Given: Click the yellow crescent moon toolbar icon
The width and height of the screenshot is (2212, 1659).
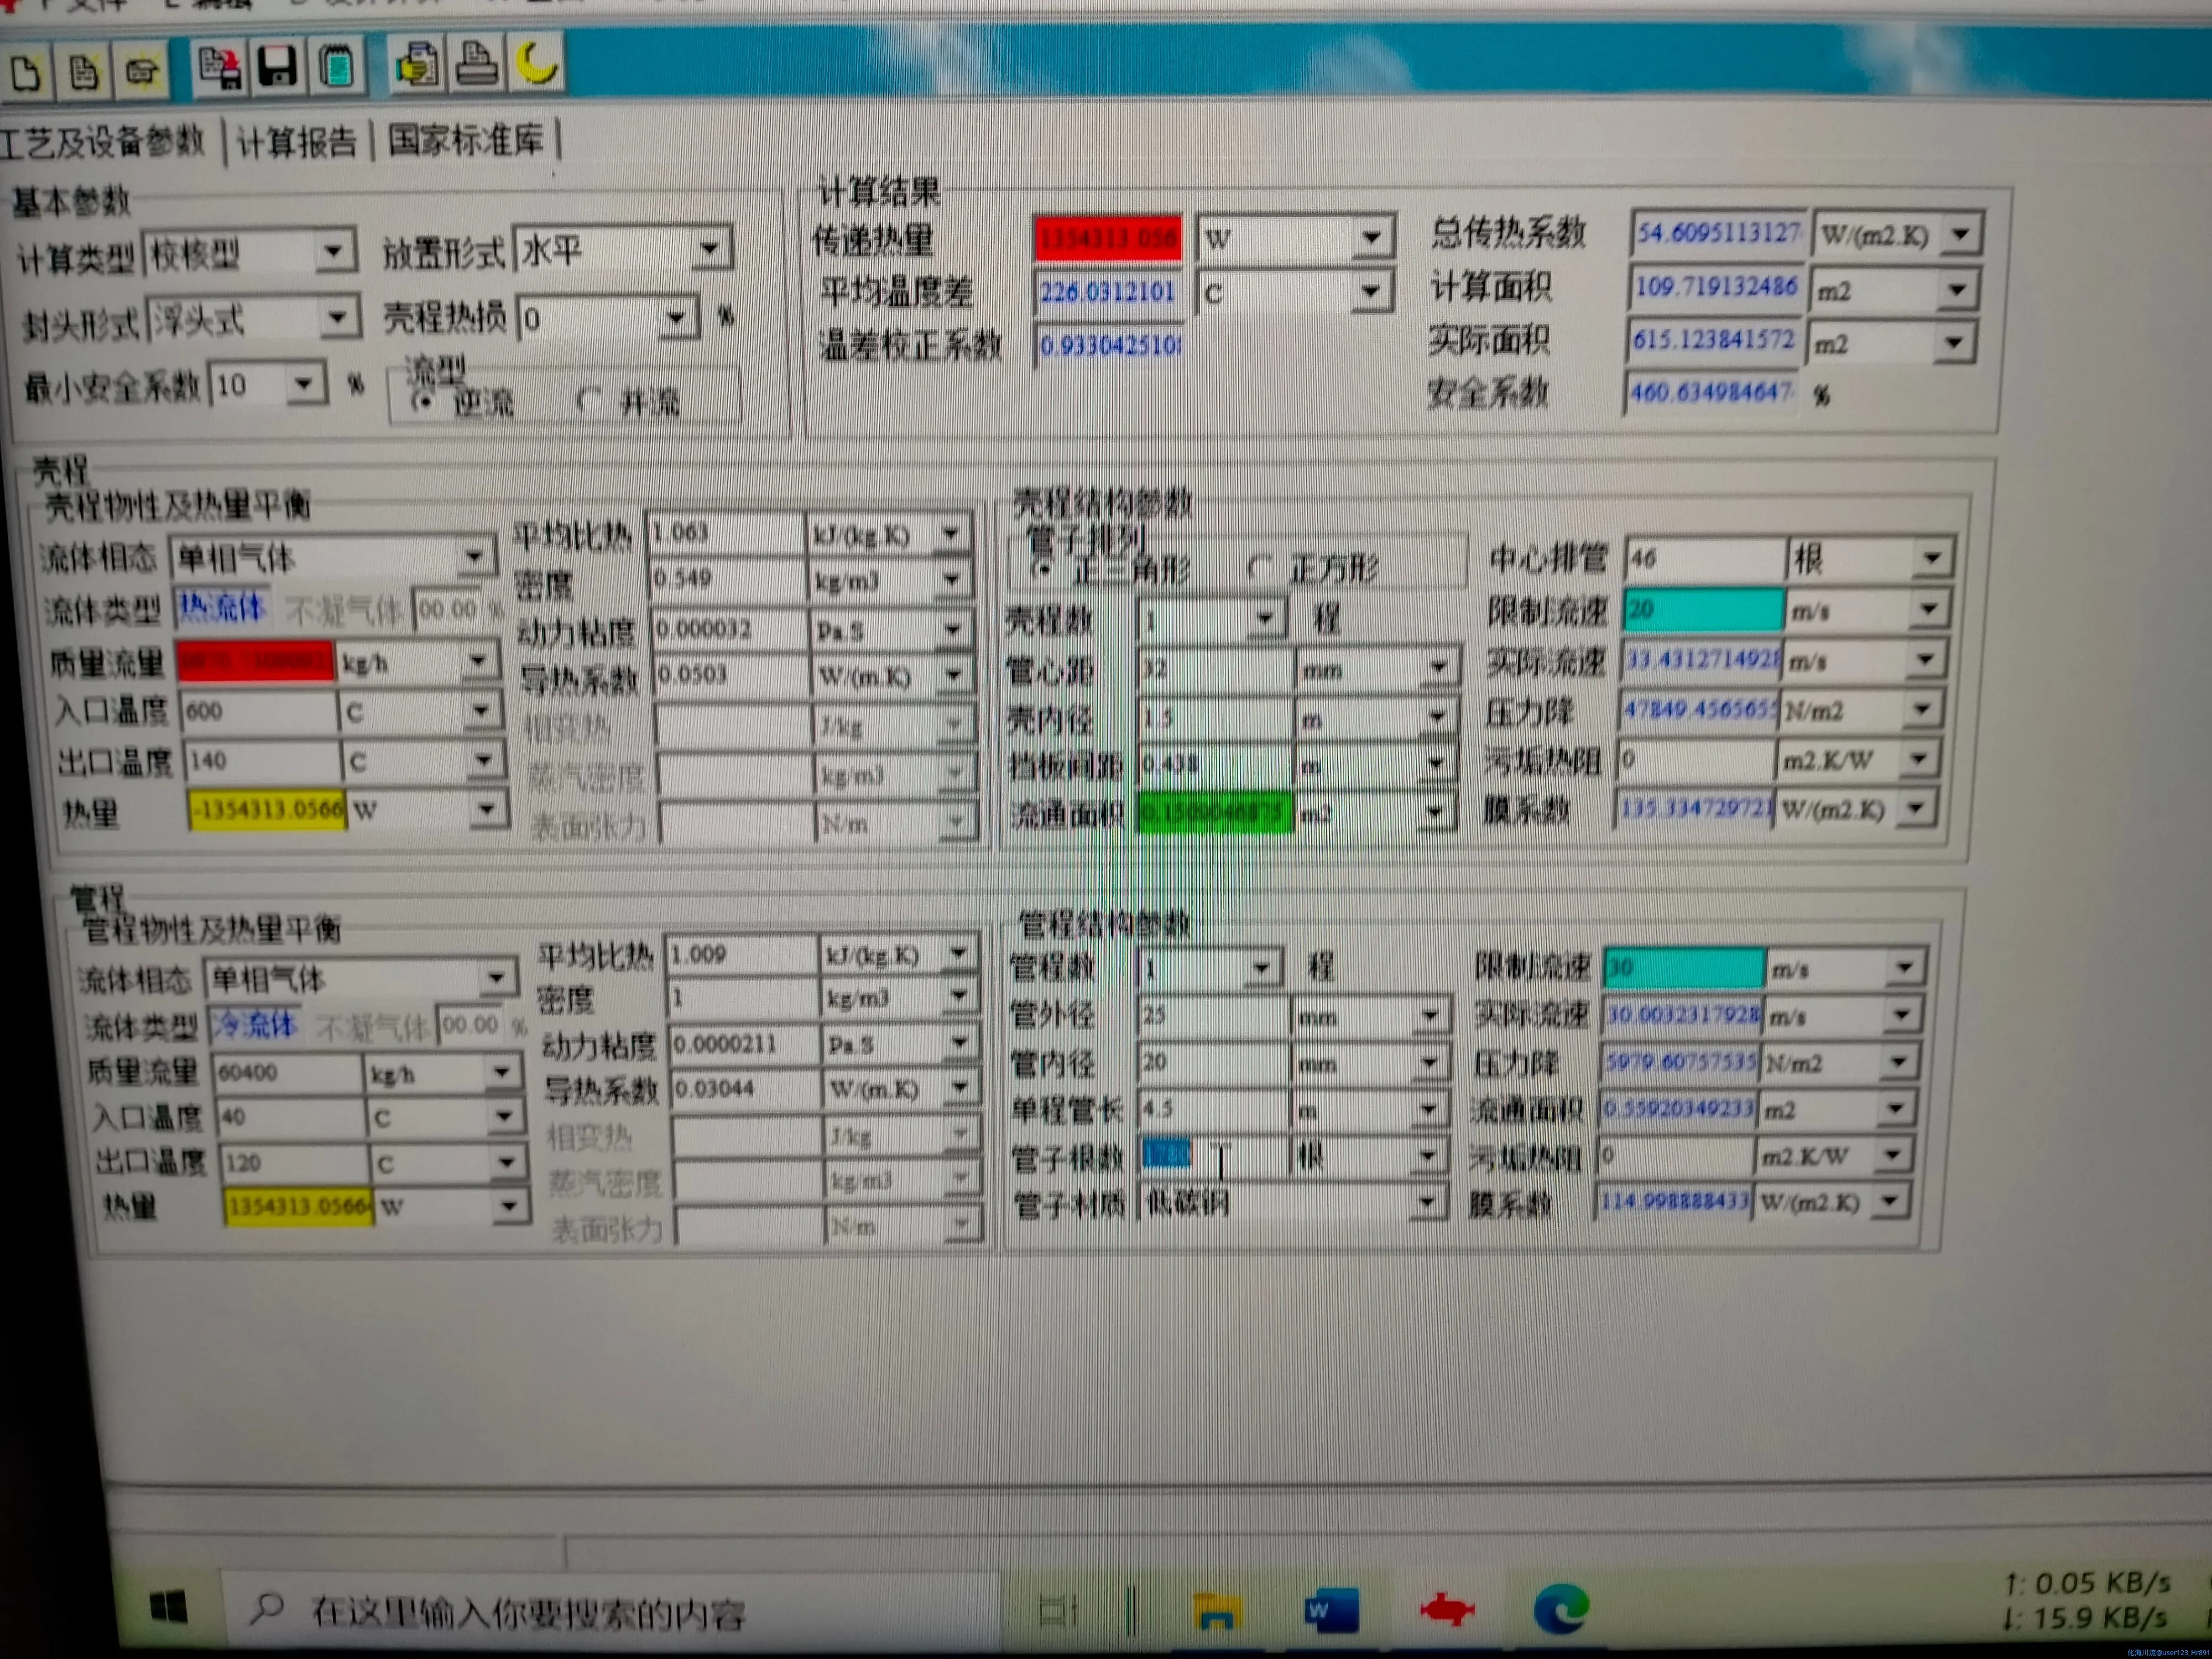Looking at the screenshot, I should click(x=537, y=63).
